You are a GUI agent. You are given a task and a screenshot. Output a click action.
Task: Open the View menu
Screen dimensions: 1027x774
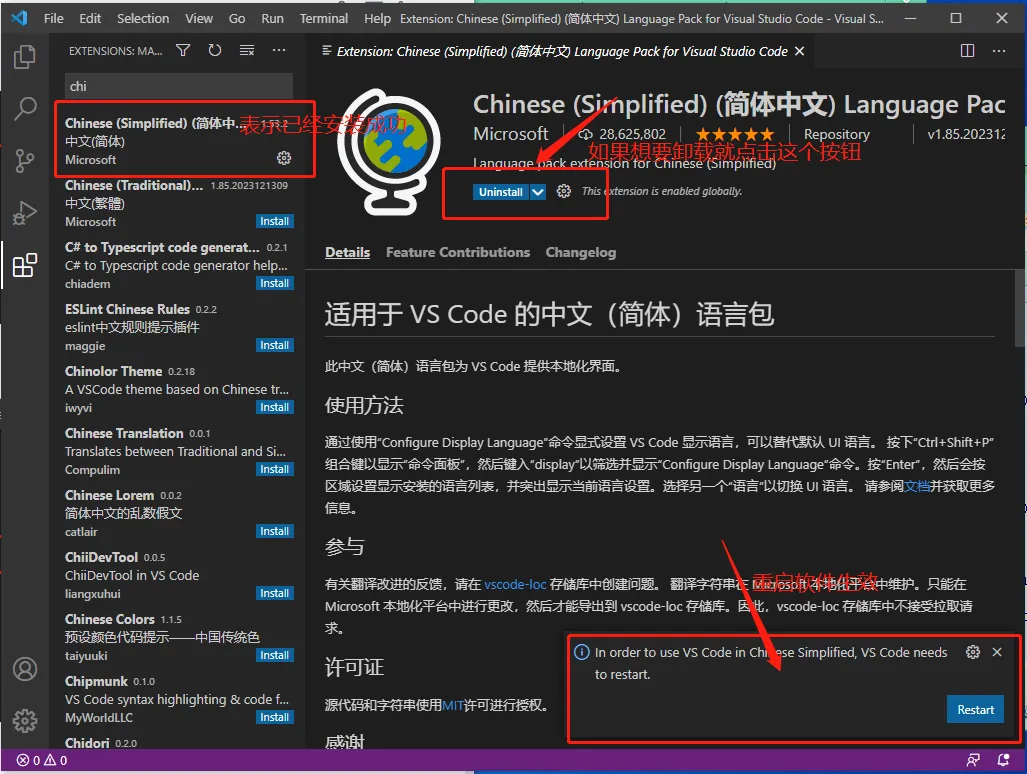click(x=198, y=18)
